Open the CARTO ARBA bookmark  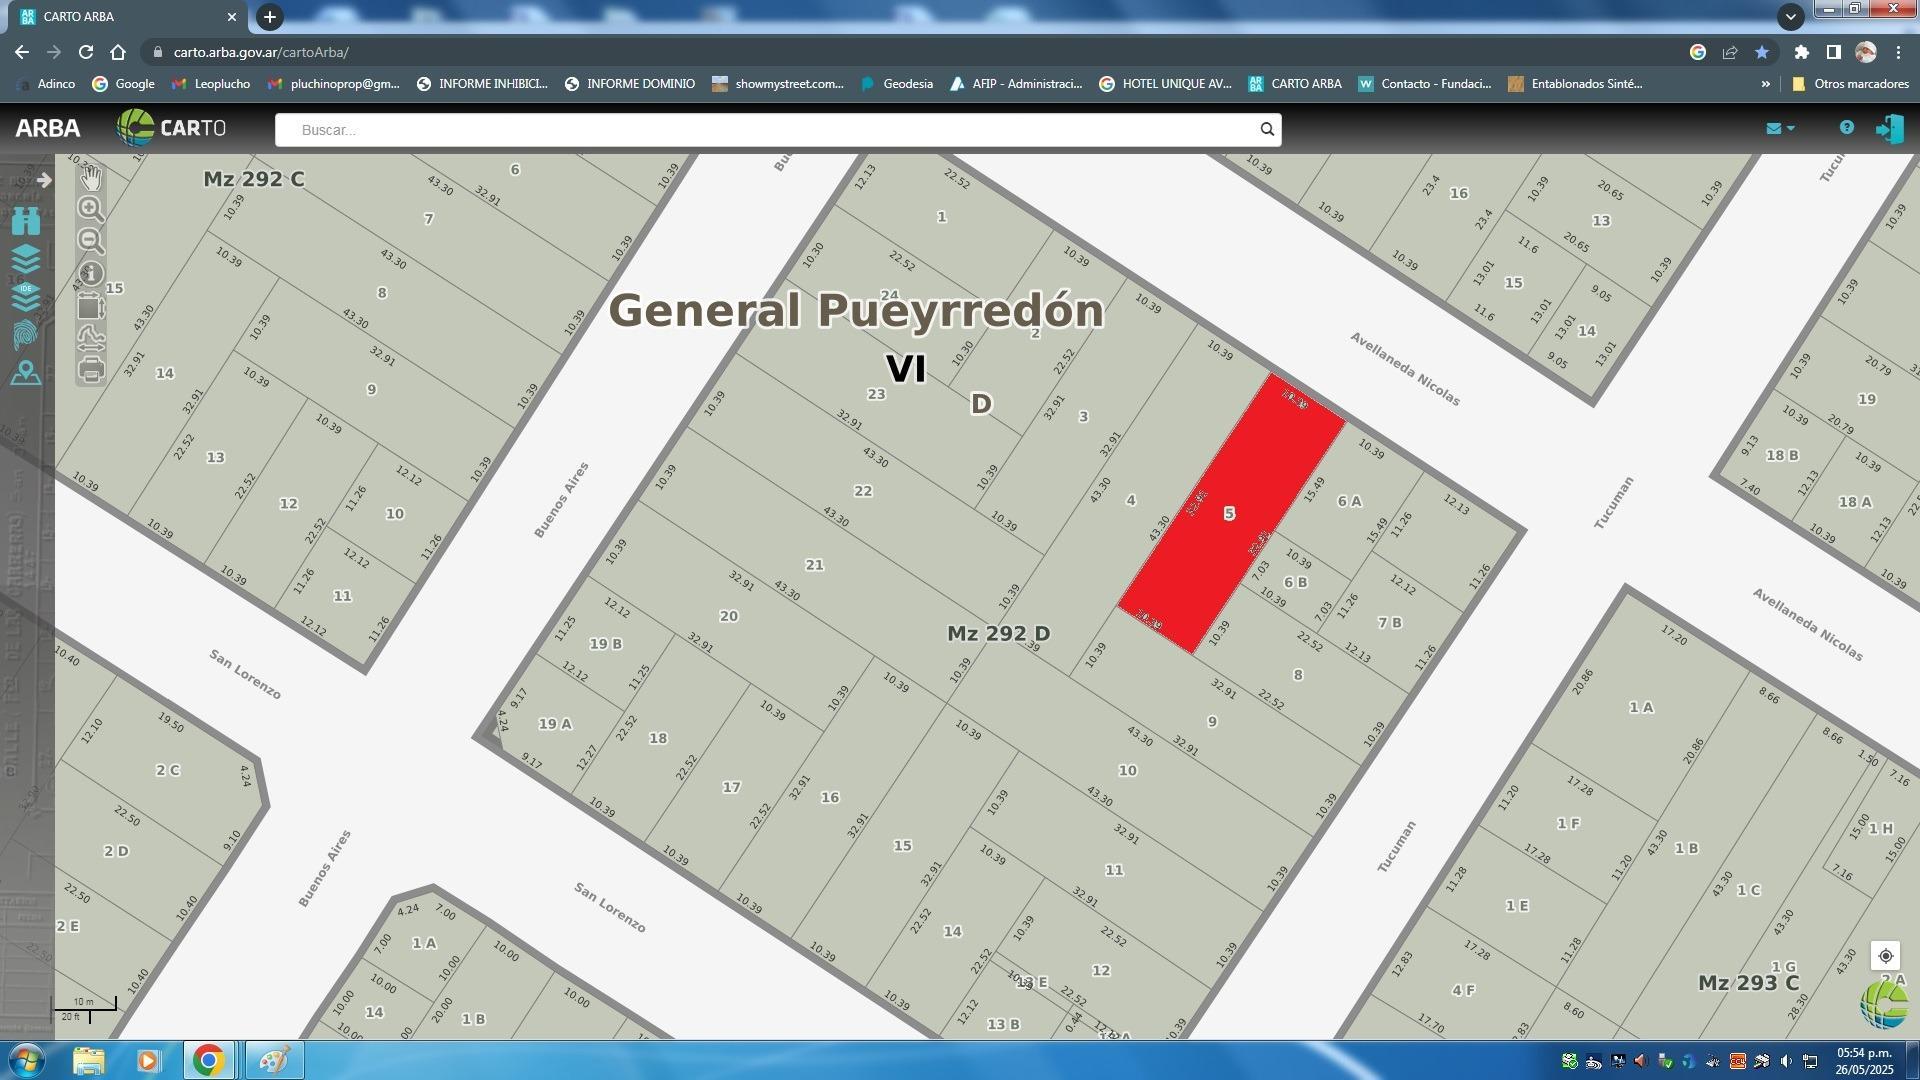[x=1295, y=84]
